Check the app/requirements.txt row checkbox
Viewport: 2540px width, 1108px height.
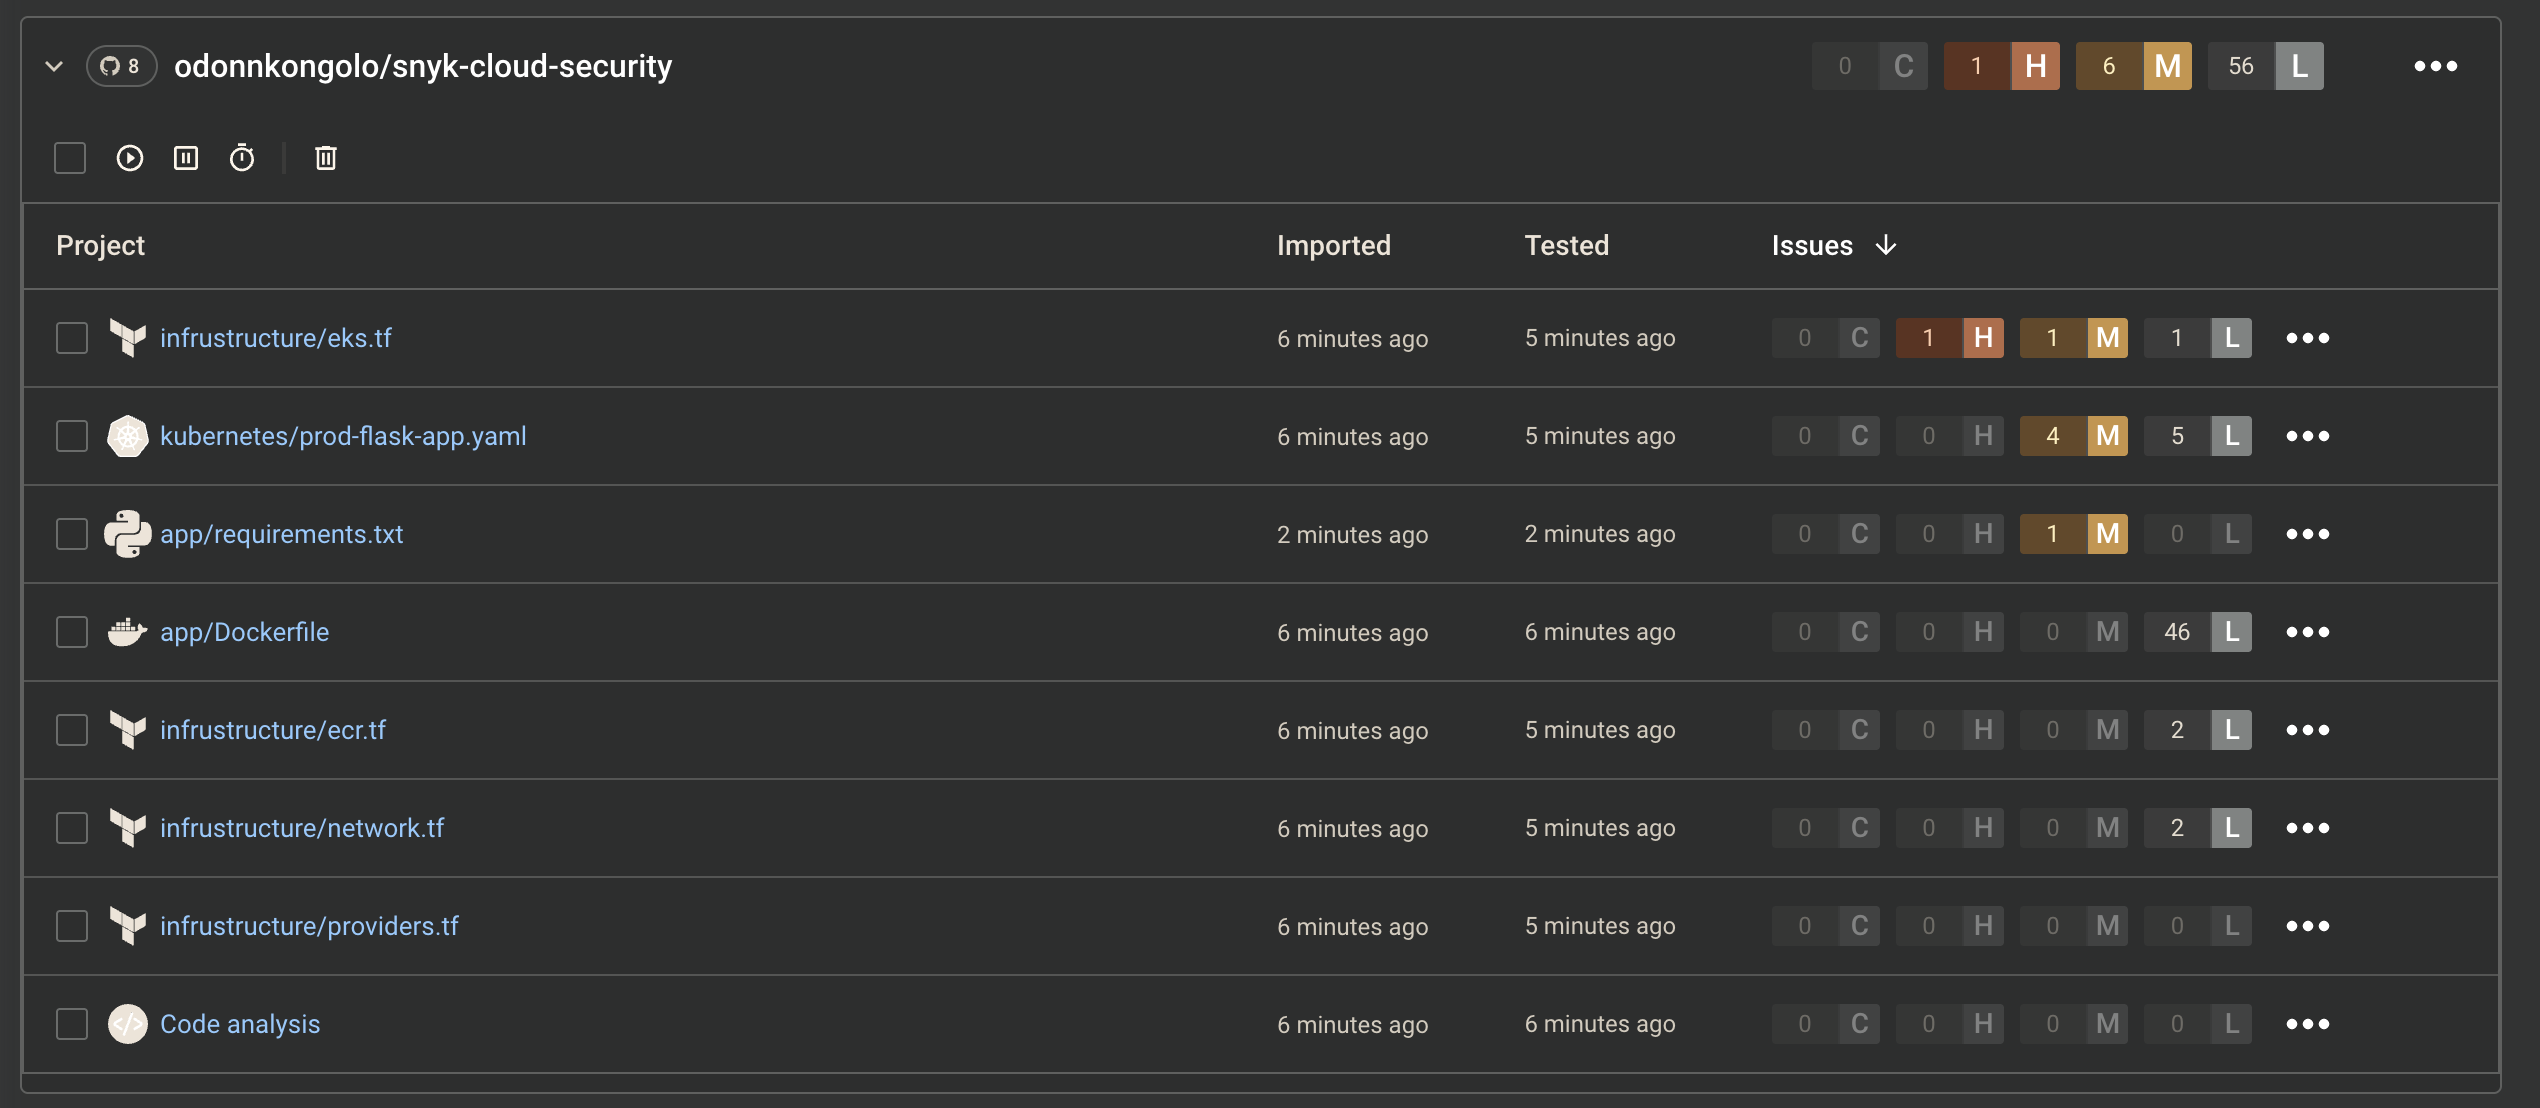tap(72, 534)
